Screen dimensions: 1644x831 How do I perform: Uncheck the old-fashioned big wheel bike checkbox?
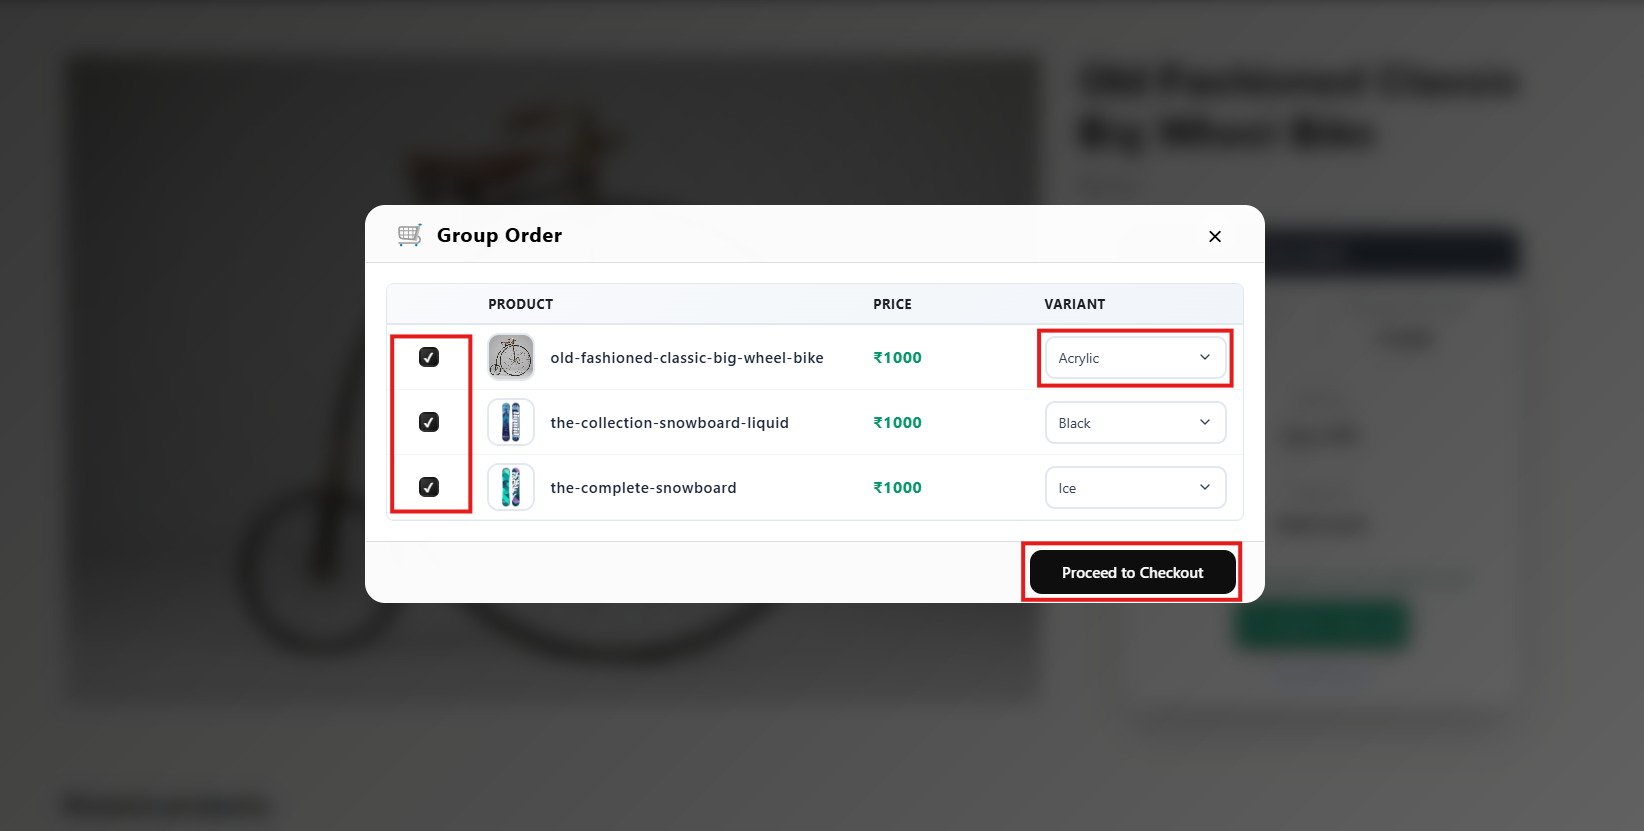429,357
